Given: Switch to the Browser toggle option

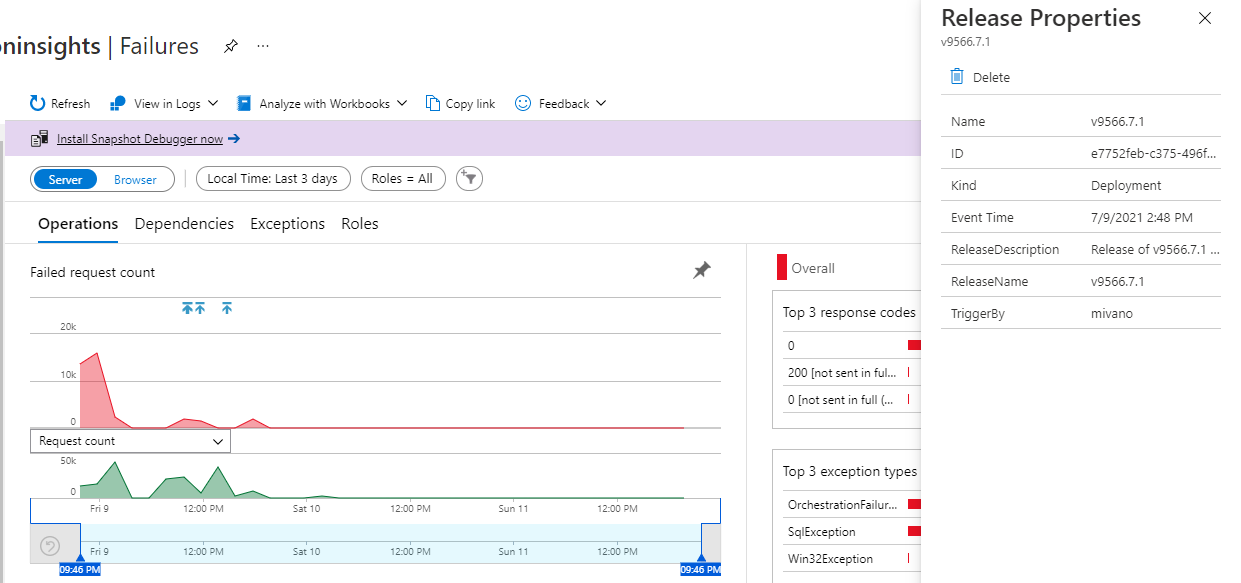Looking at the screenshot, I should click(x=135, y=179).
